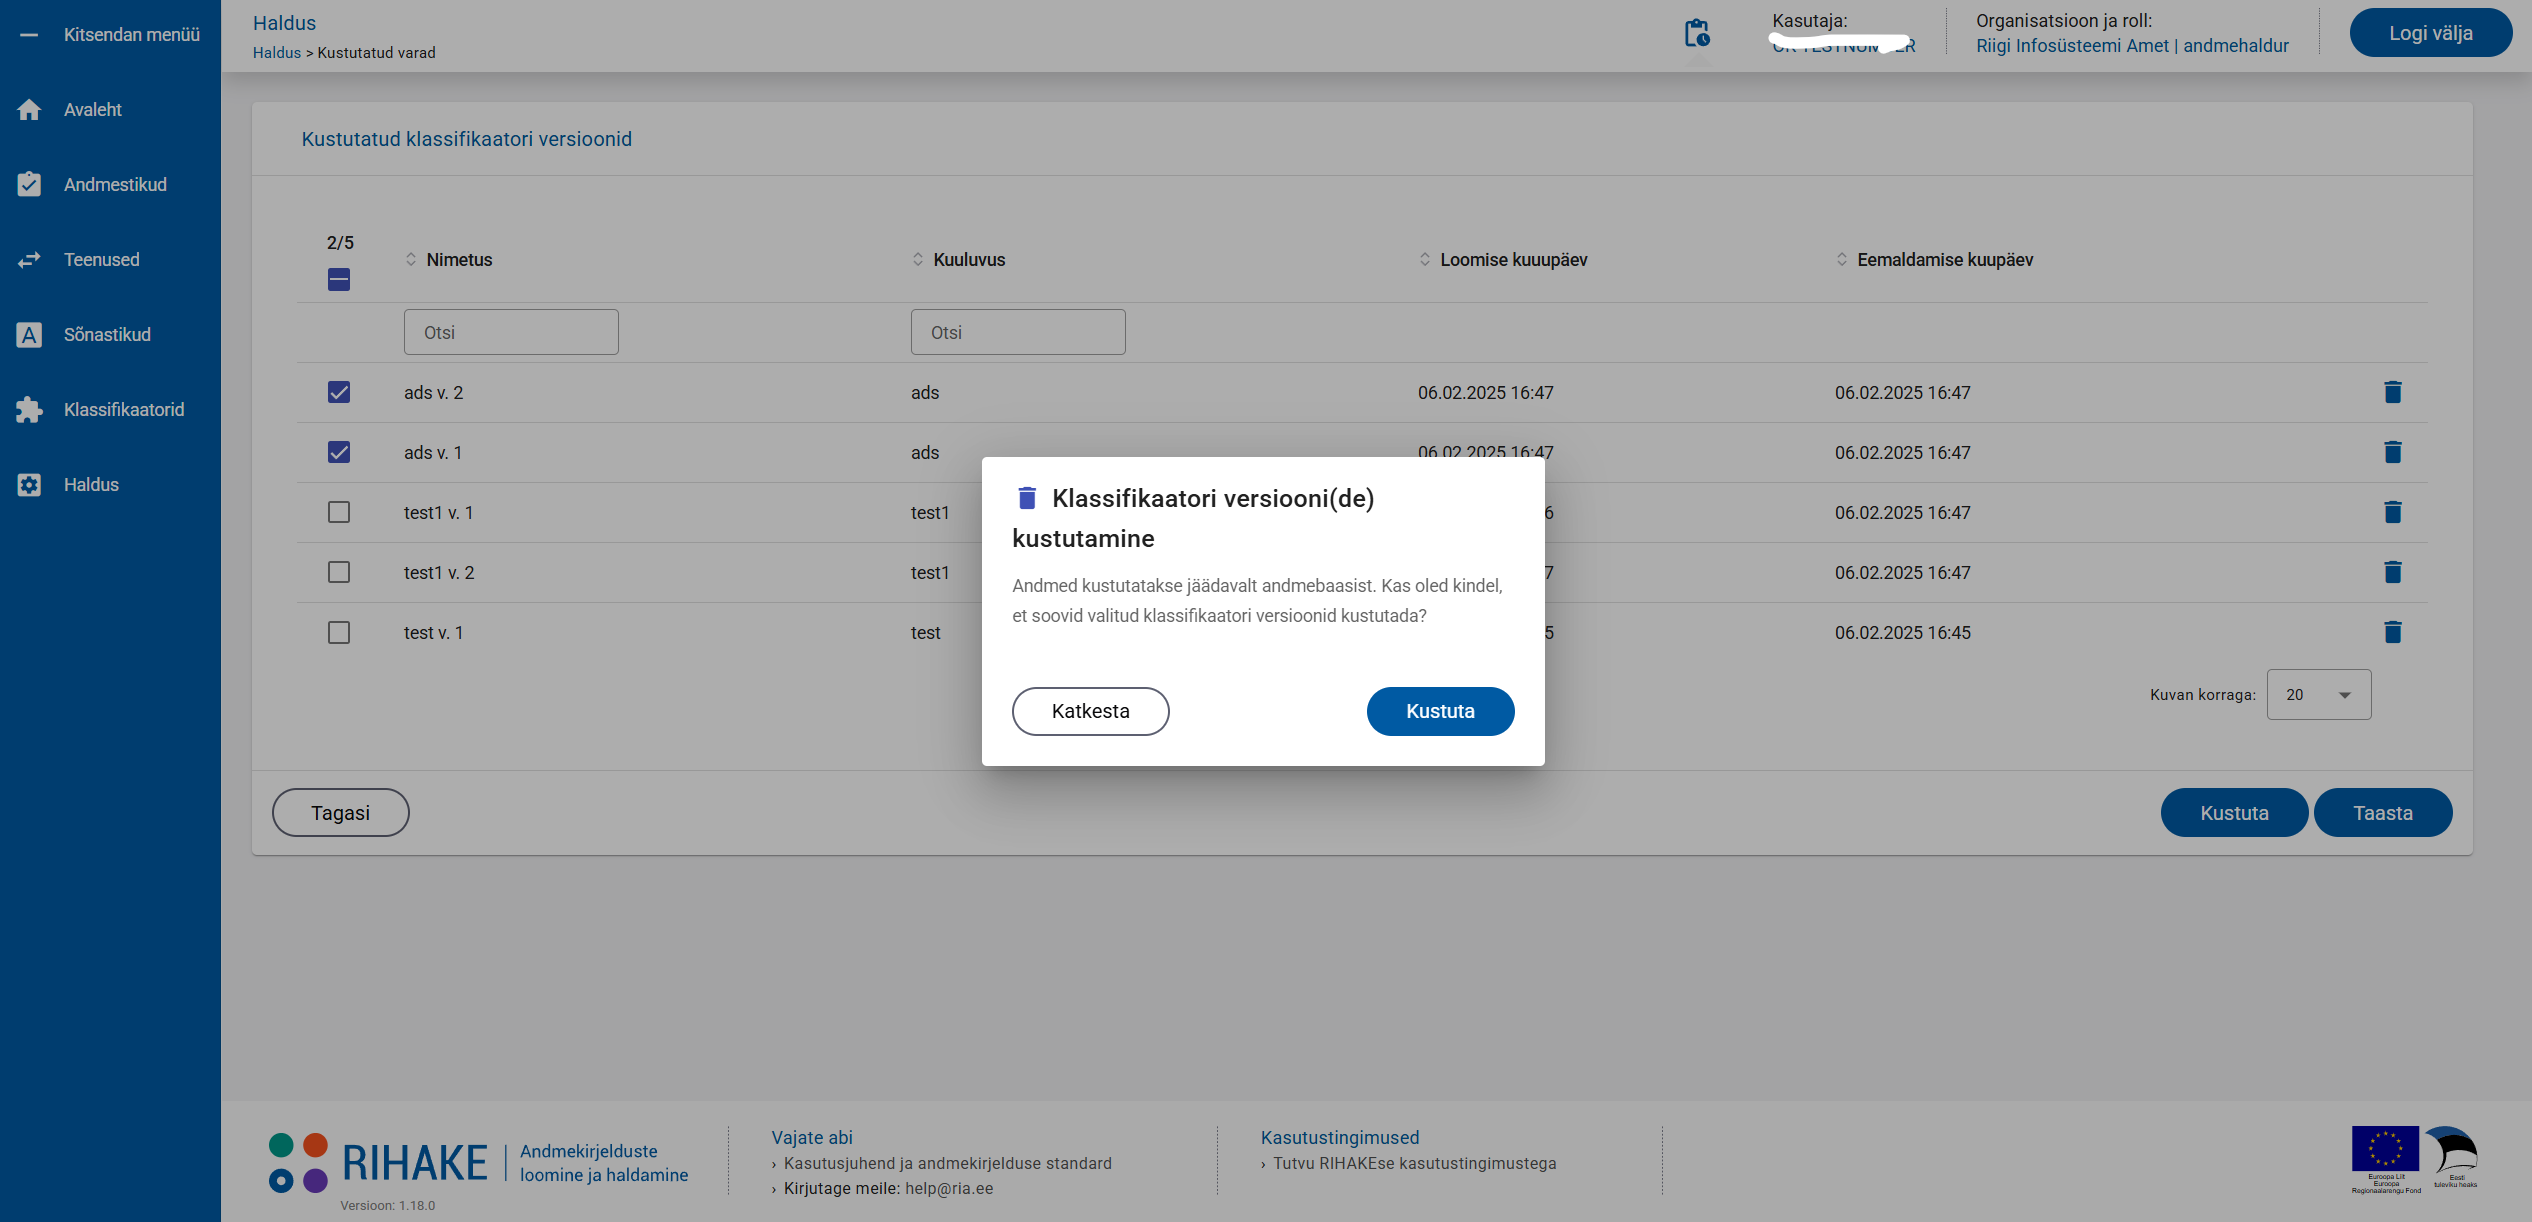The image size is (2532, 1222).
Task: Open clipboard history icon in header
Action: [x=1697, y=34]
